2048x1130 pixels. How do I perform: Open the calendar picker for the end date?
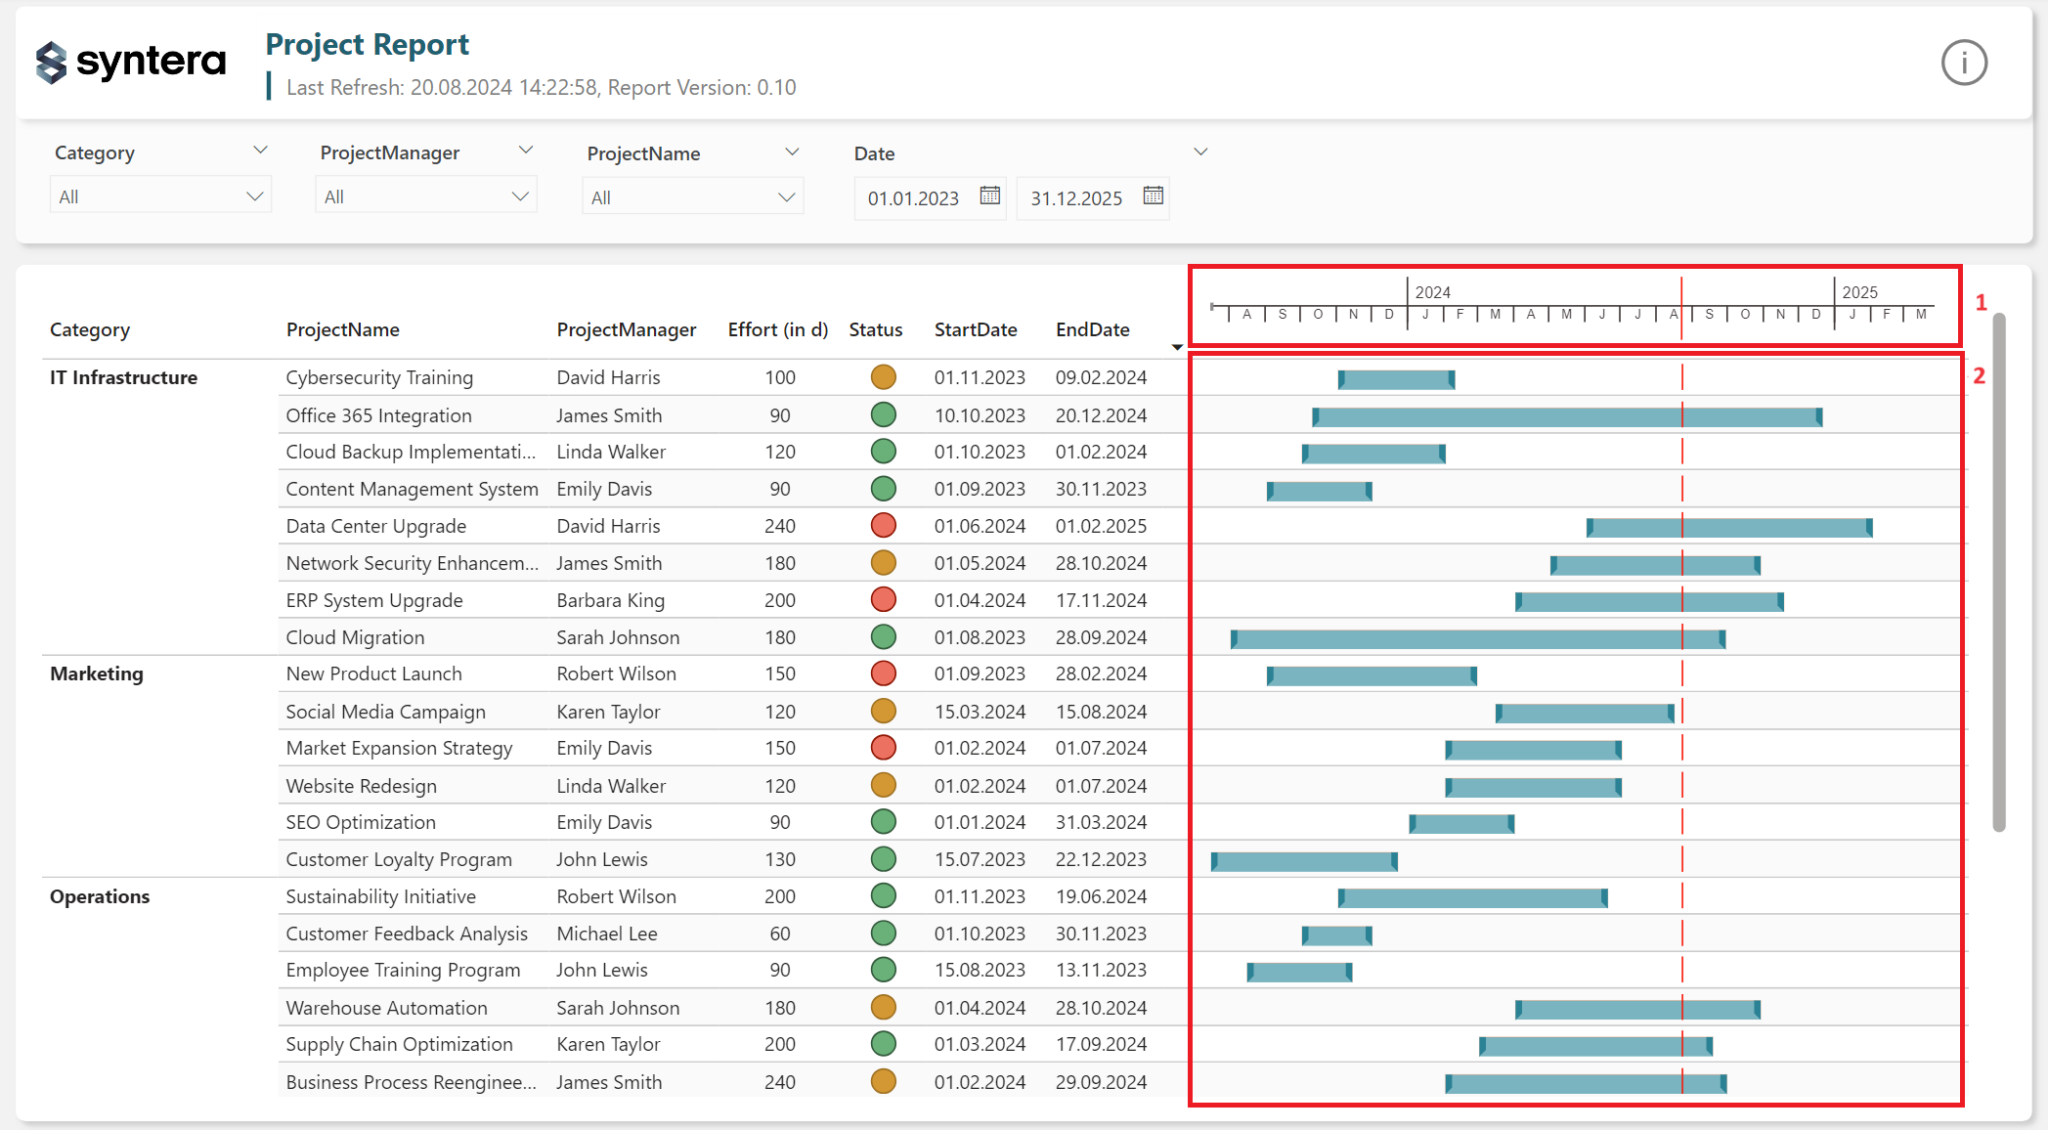[1152, 197]
